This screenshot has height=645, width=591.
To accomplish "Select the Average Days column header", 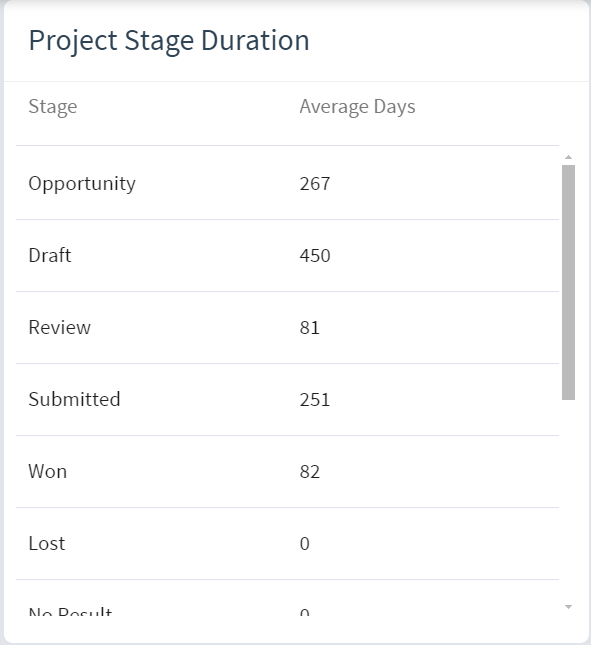I will tap(357, 107).
